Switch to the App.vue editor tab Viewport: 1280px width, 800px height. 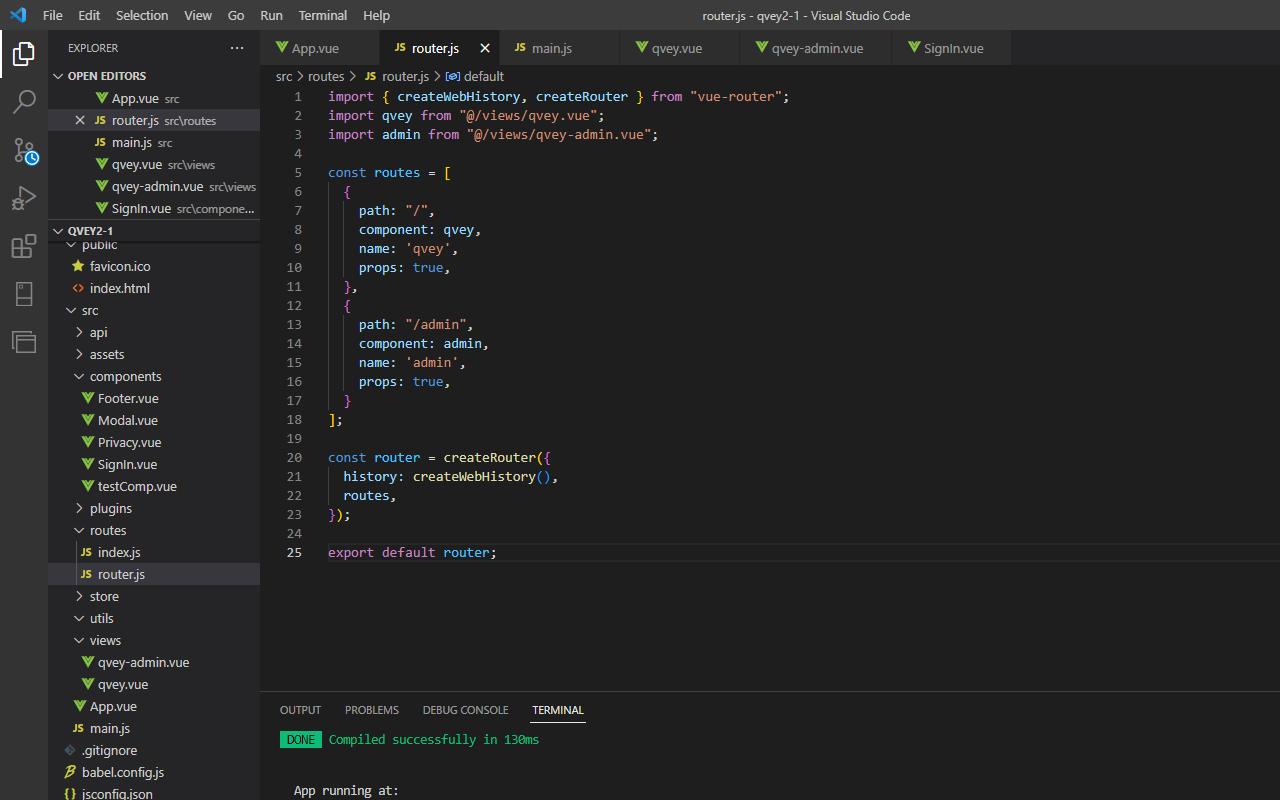pos(320,48)
